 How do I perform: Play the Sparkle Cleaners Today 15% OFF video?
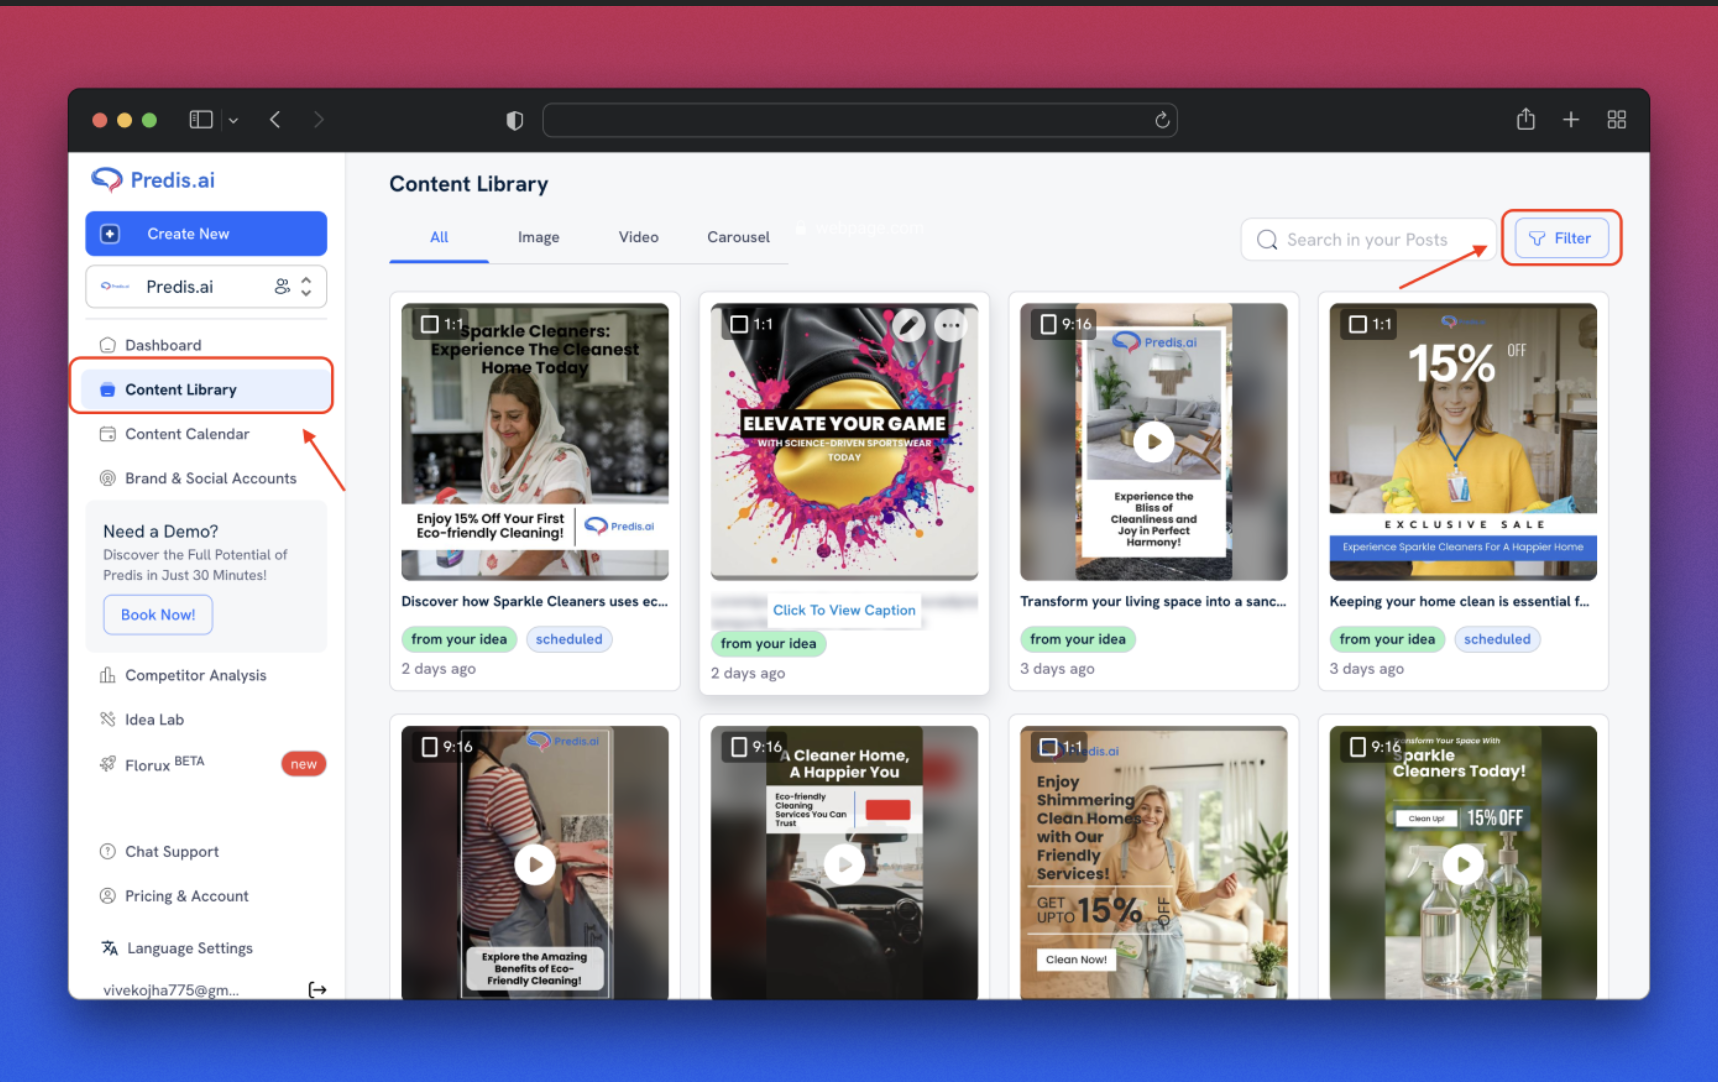pyautogui.click(x=1463, y=864)
